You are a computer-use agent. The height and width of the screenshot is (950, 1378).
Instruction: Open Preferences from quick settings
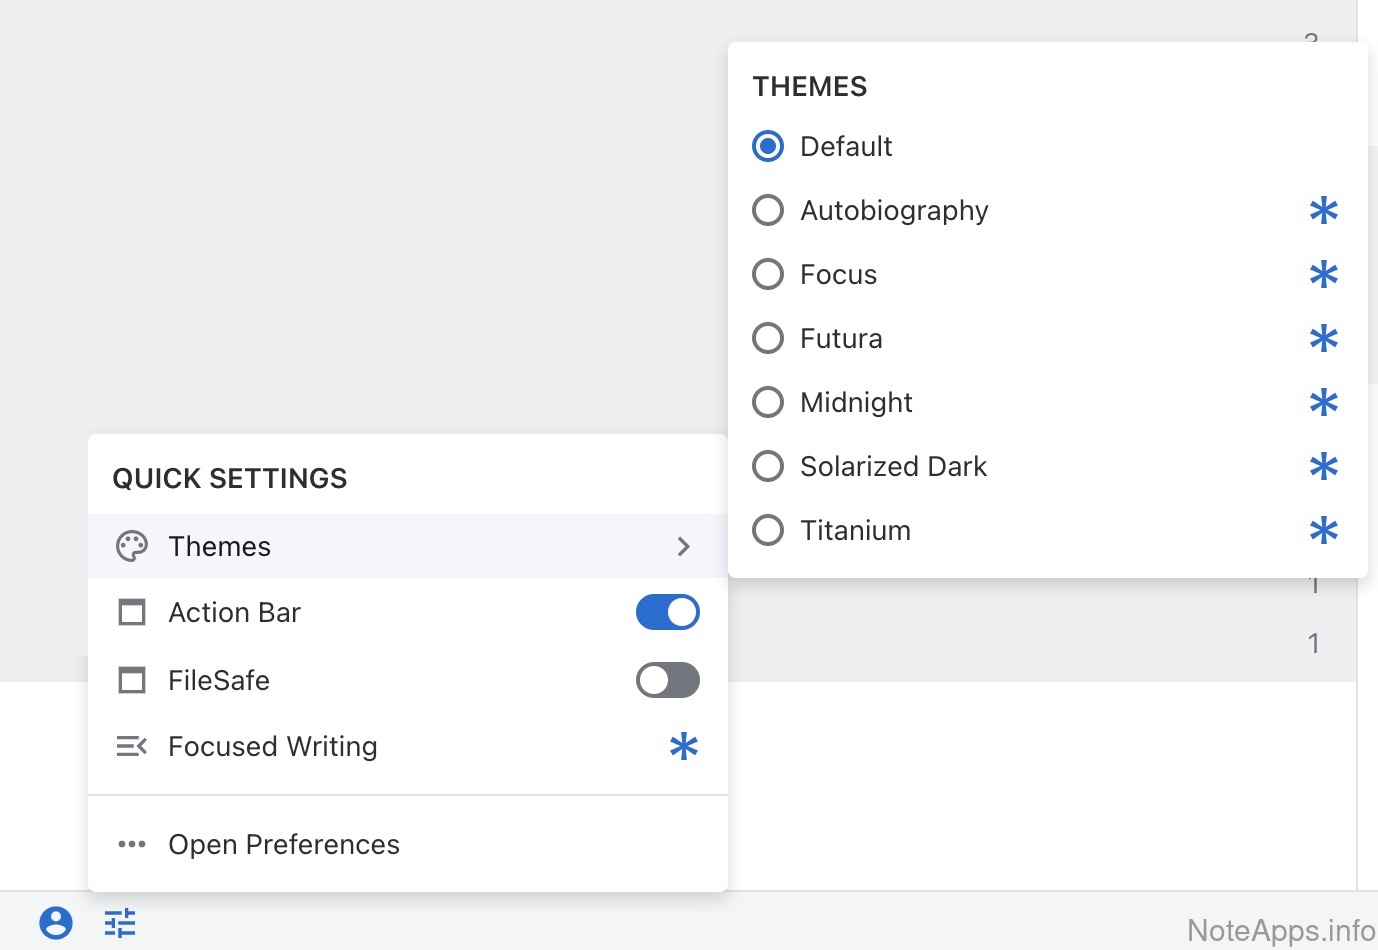[284, 844]
